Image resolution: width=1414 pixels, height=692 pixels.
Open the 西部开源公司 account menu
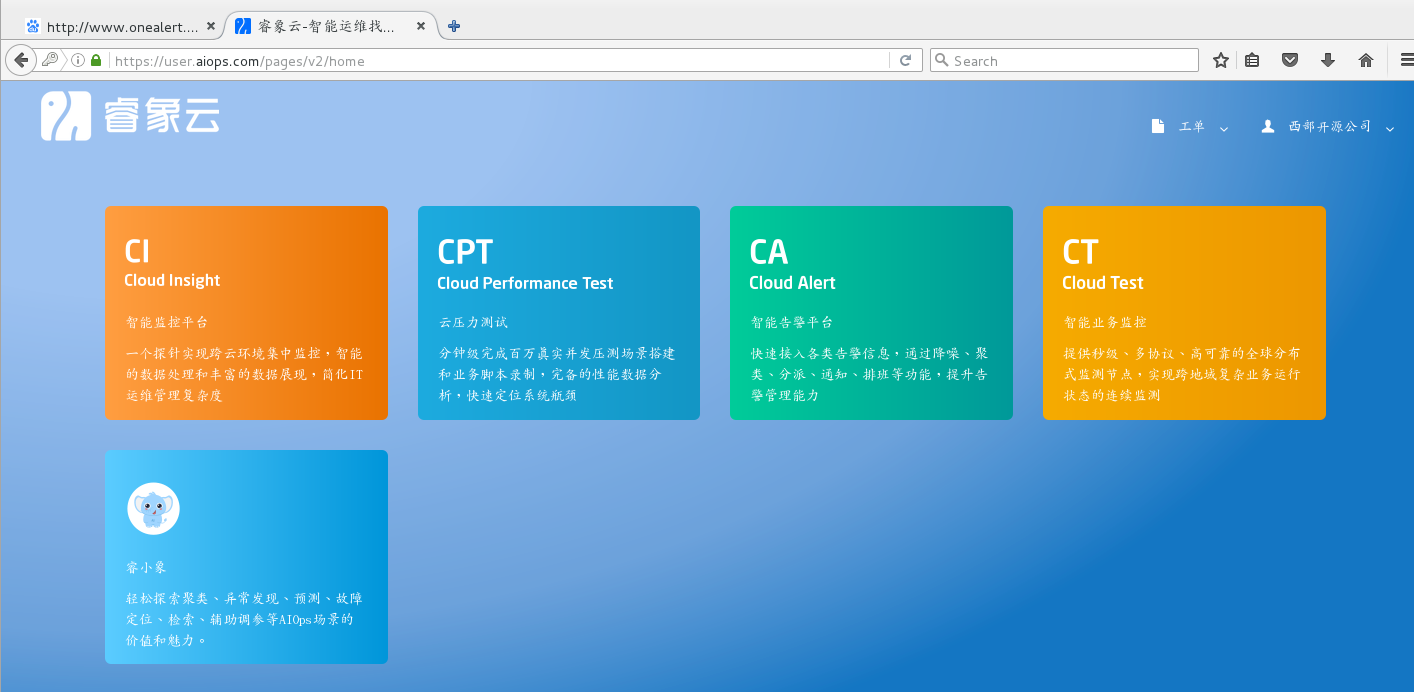click(x=1328, y=126)
